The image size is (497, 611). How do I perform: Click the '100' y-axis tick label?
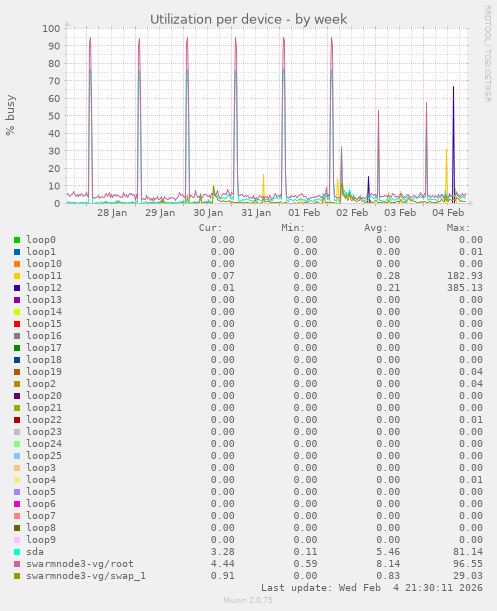51,28
